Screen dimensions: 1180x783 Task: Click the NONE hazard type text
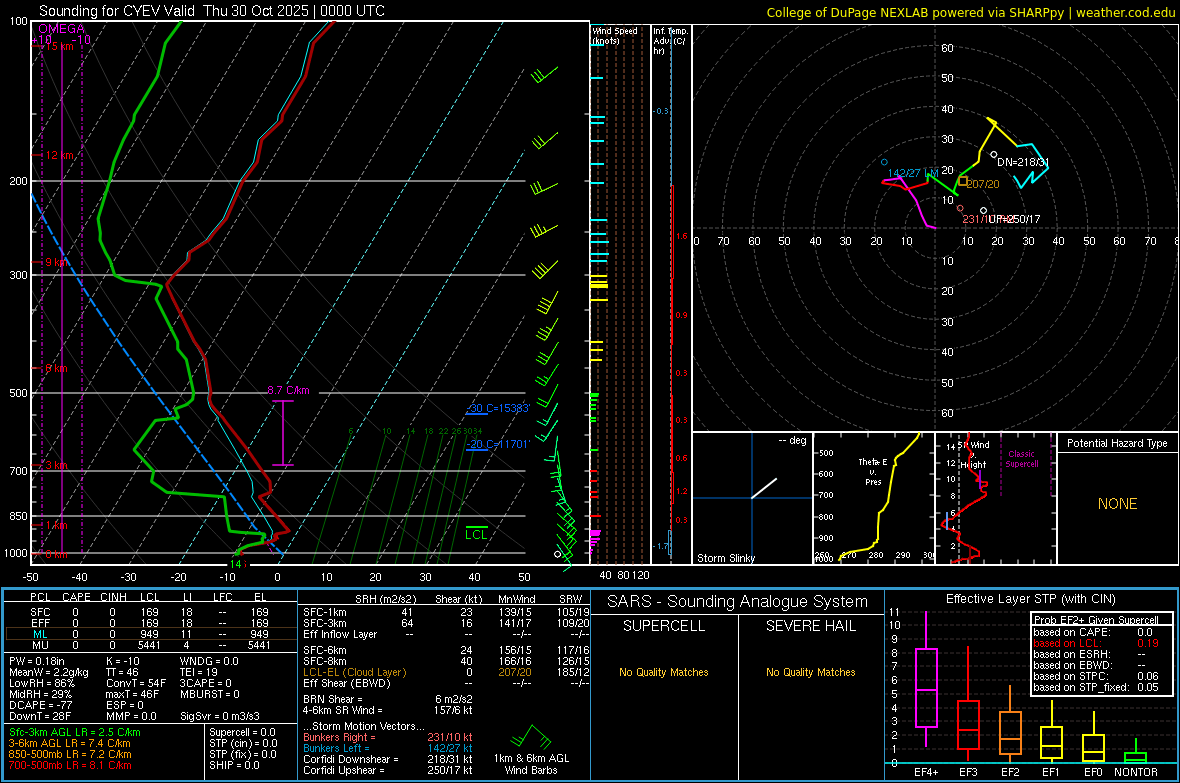point(1118,504)
